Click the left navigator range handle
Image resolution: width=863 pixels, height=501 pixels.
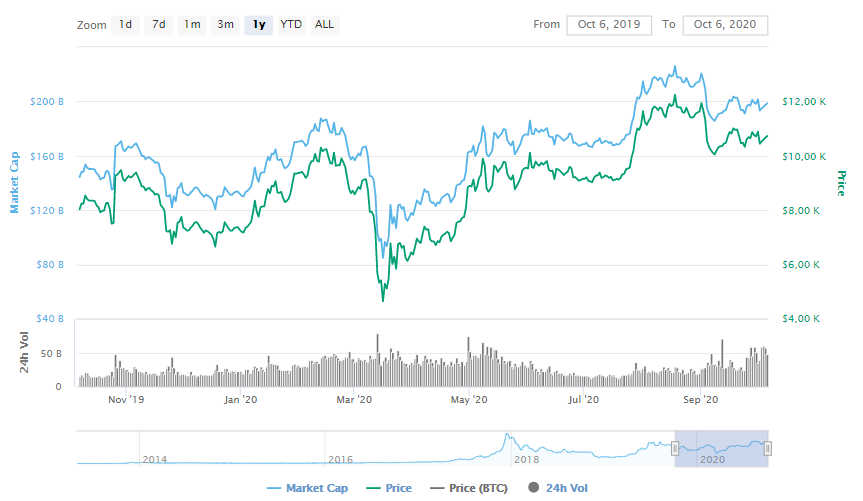(675, 448)
